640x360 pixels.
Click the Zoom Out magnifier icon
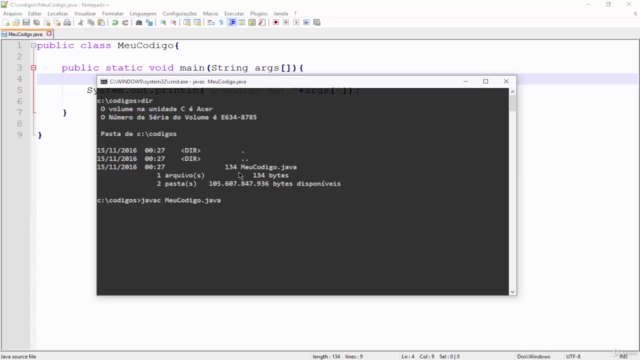(173, 22)
